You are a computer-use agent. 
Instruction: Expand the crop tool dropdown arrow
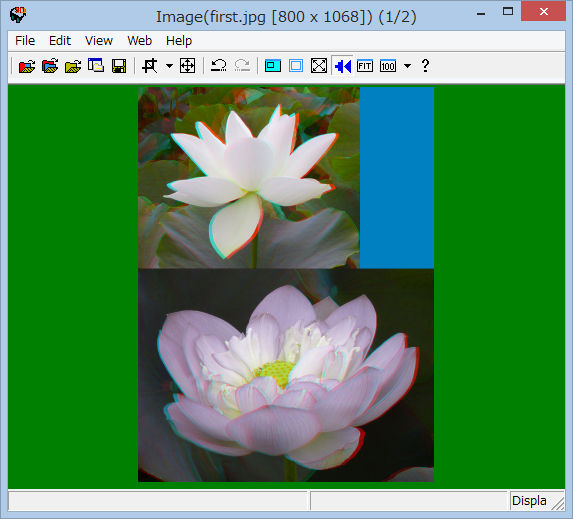click(169, 66)
